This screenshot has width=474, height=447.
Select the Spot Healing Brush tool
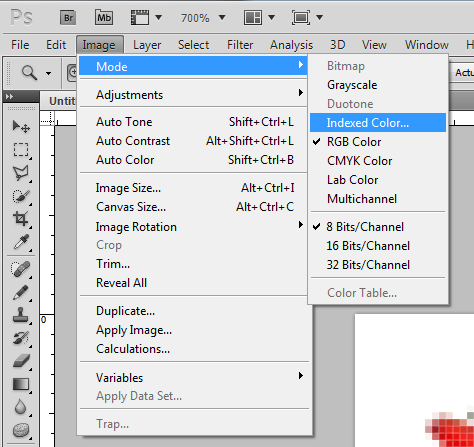click(21, 269)
